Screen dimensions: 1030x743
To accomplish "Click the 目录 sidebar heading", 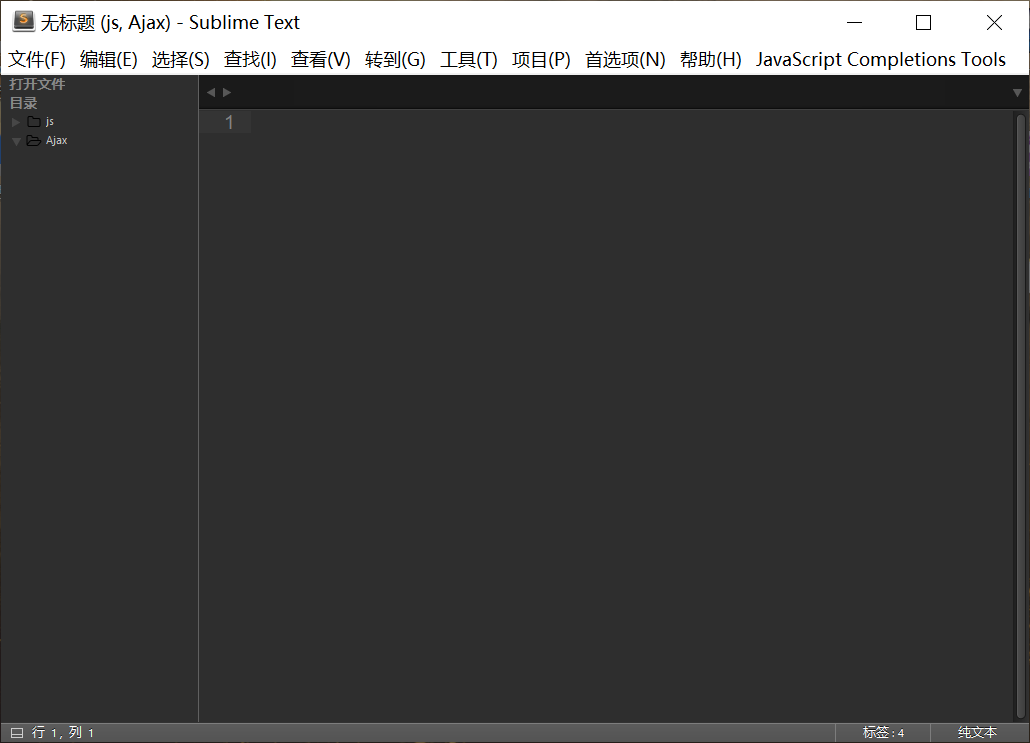I will 24,103.
